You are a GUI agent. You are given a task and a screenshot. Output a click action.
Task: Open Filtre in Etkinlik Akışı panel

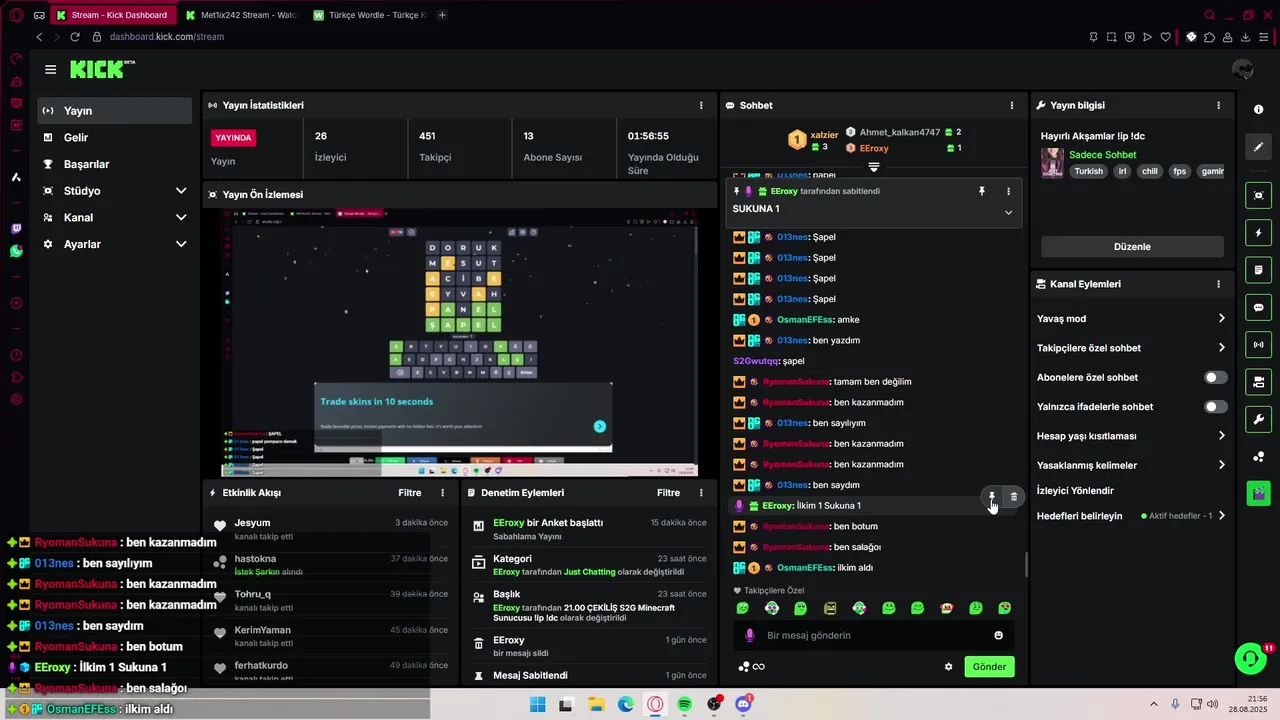pyautogui.click(x=410, y=493)
